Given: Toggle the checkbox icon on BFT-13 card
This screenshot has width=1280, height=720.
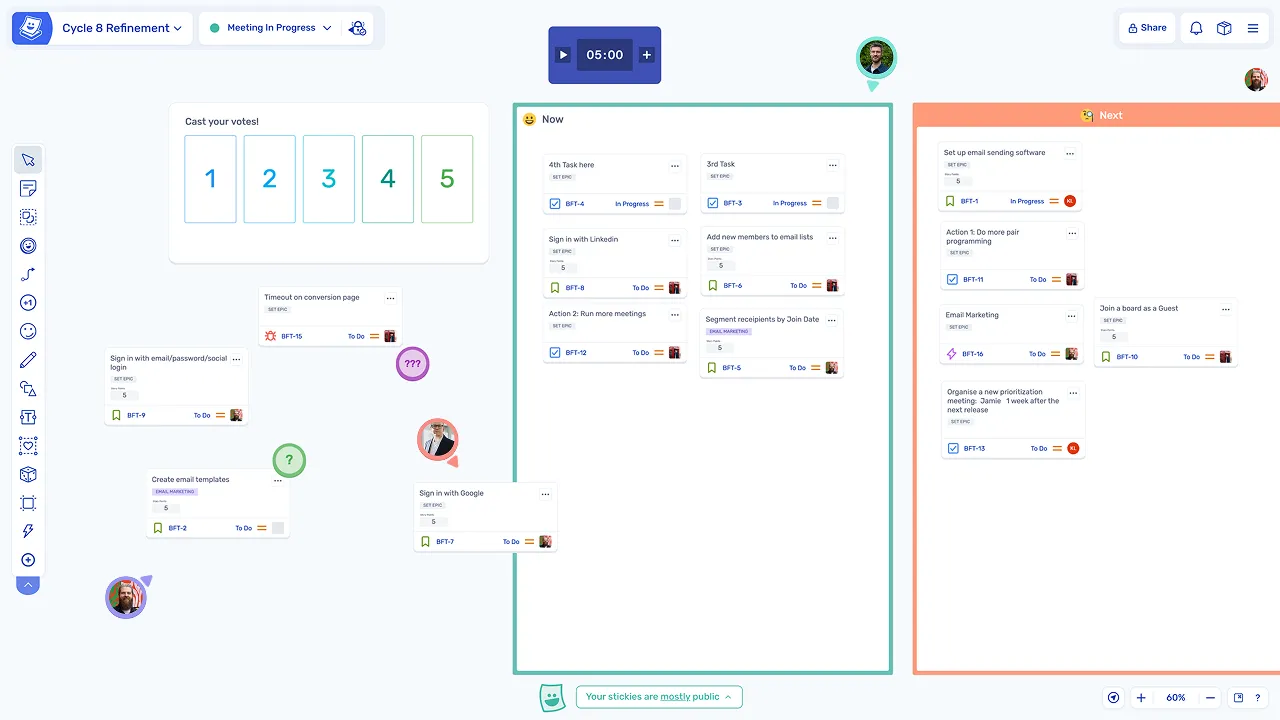Looking at the screenshot, I should coord(952,449).
